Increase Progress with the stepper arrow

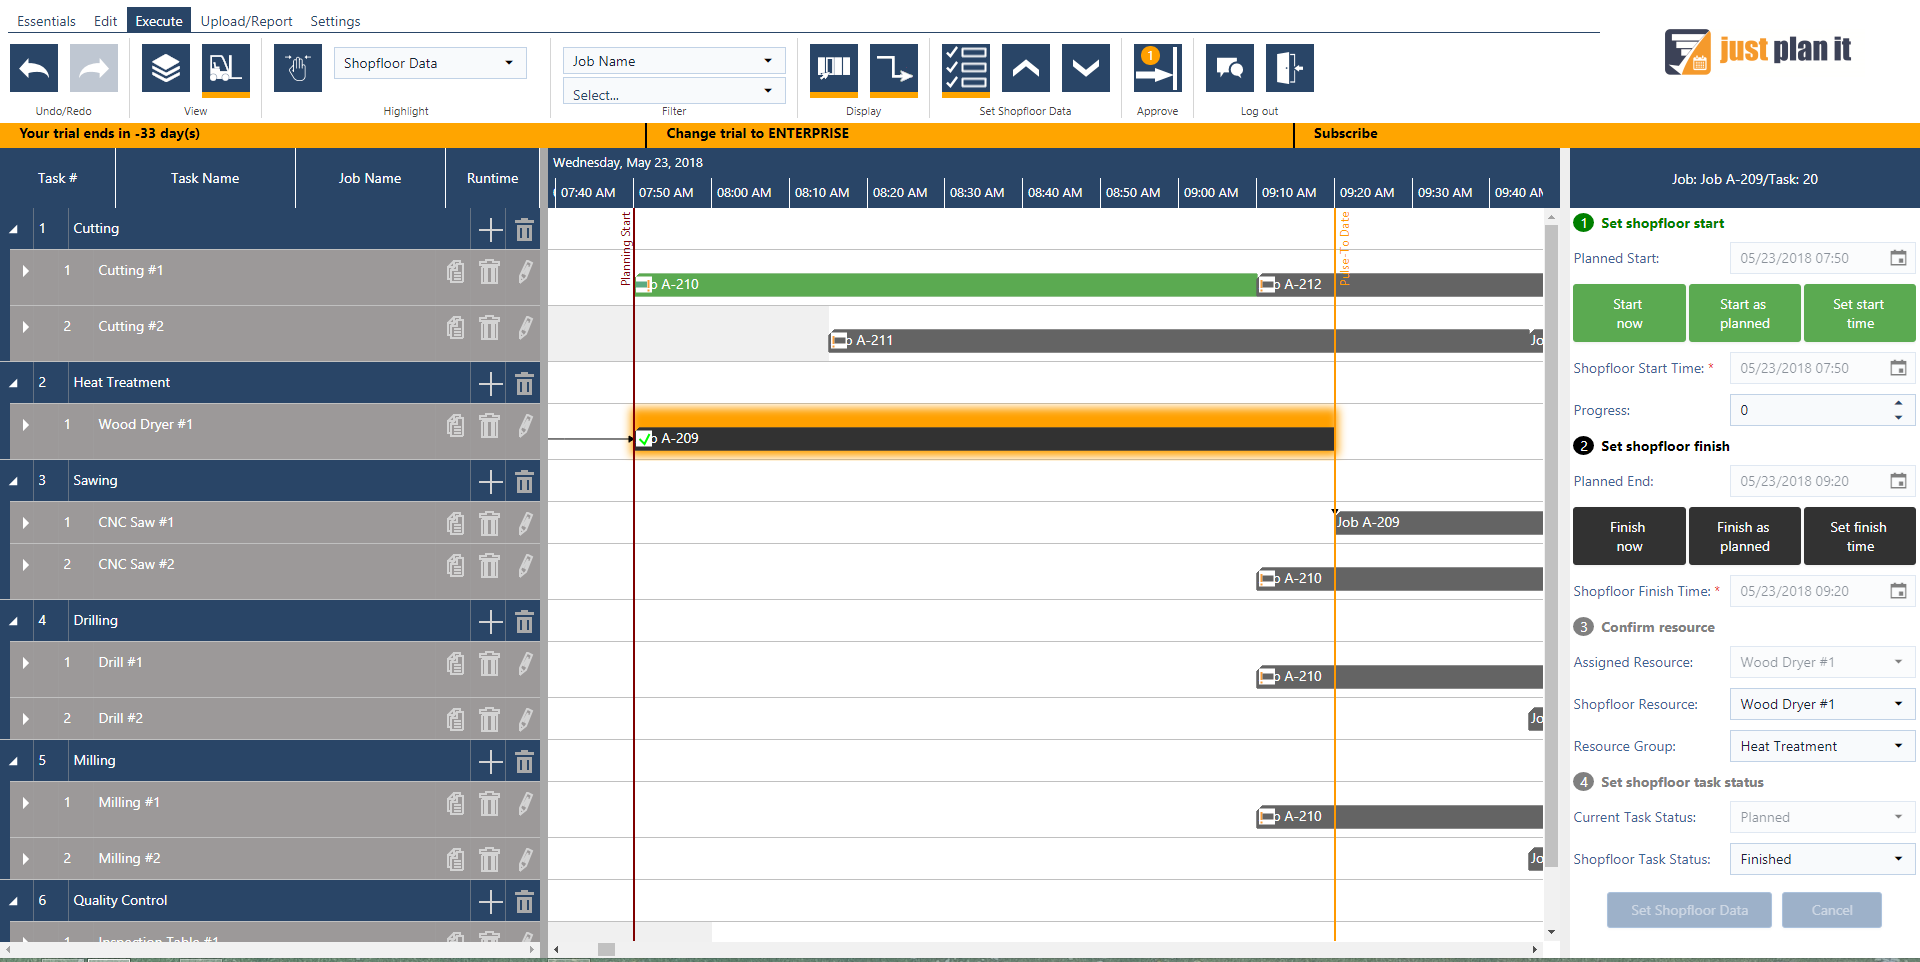(1899, 403)
